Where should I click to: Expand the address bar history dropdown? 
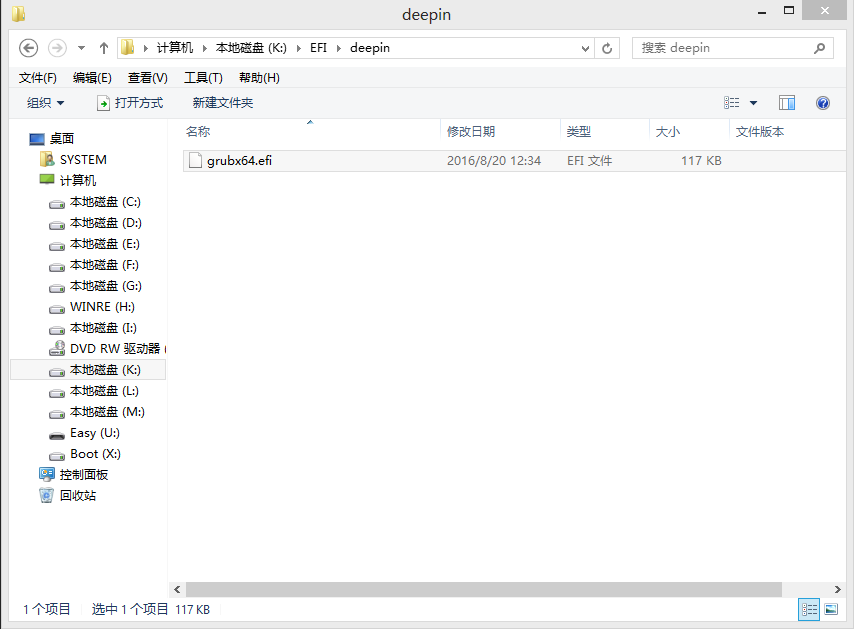[x=585, y=48]
